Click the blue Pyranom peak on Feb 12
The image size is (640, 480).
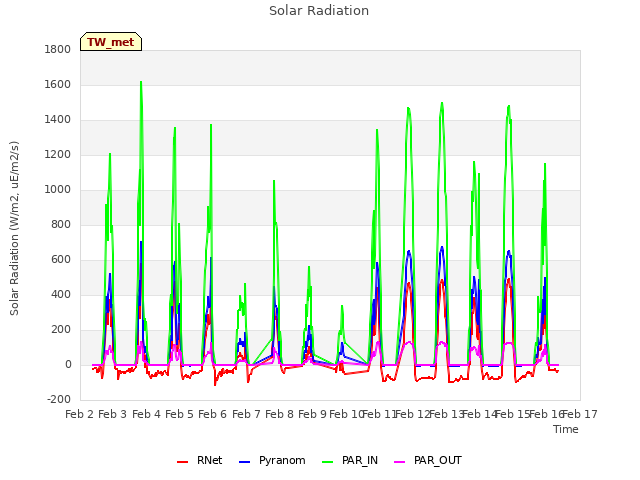pos(409,251)
